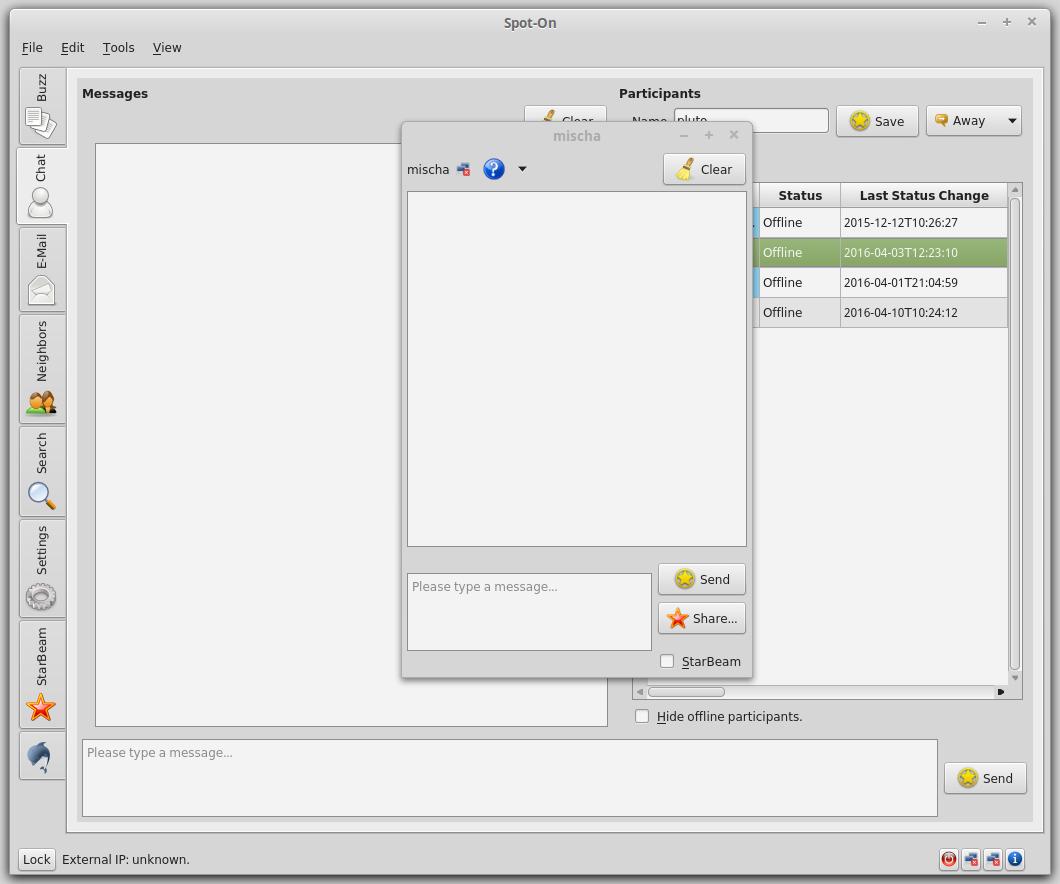
Task: Click the mischa popup message input field
Action: click(529, 611)
